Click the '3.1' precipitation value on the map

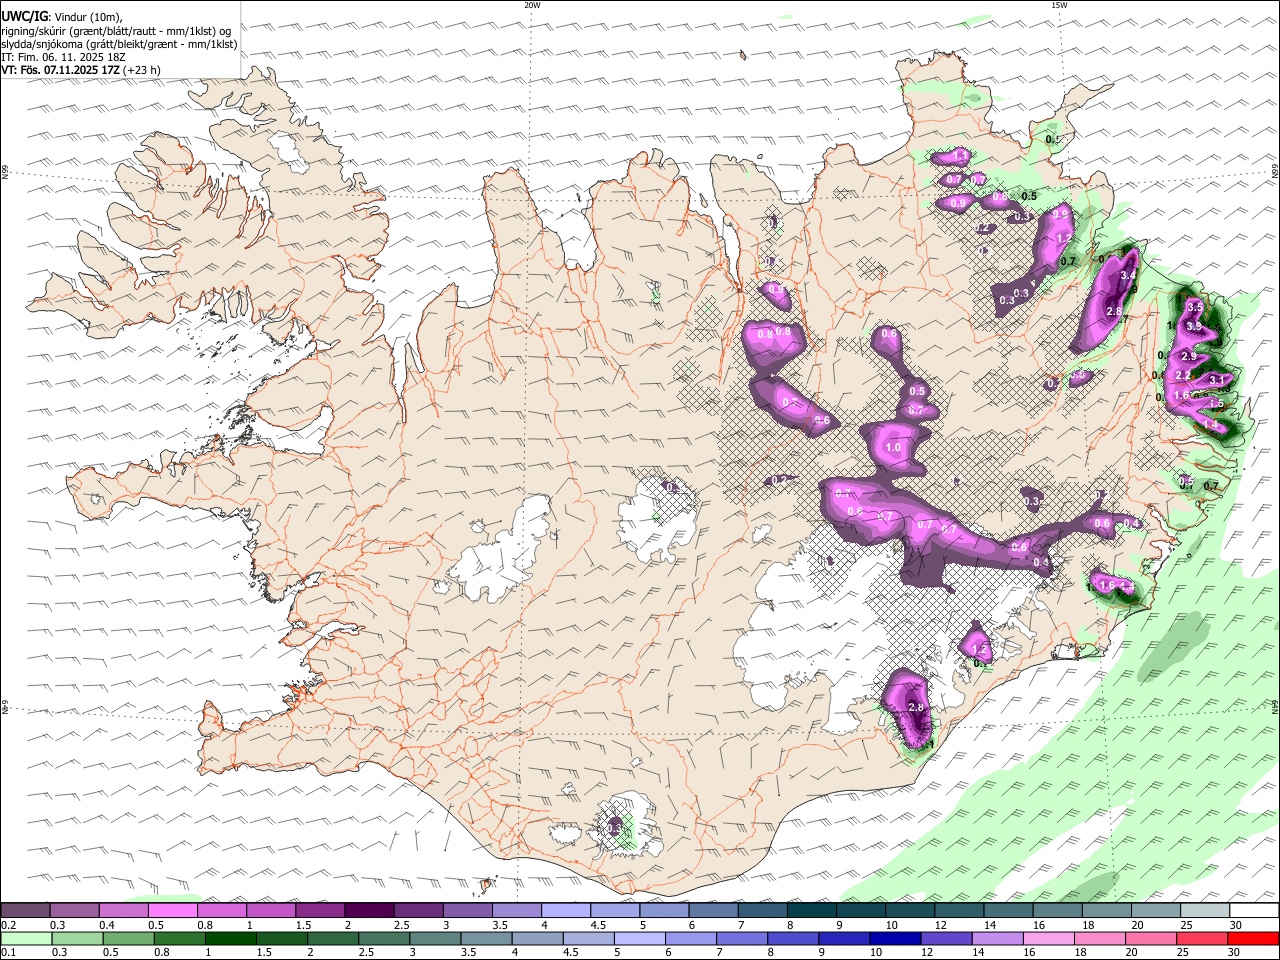click(x=1217, y=380)
